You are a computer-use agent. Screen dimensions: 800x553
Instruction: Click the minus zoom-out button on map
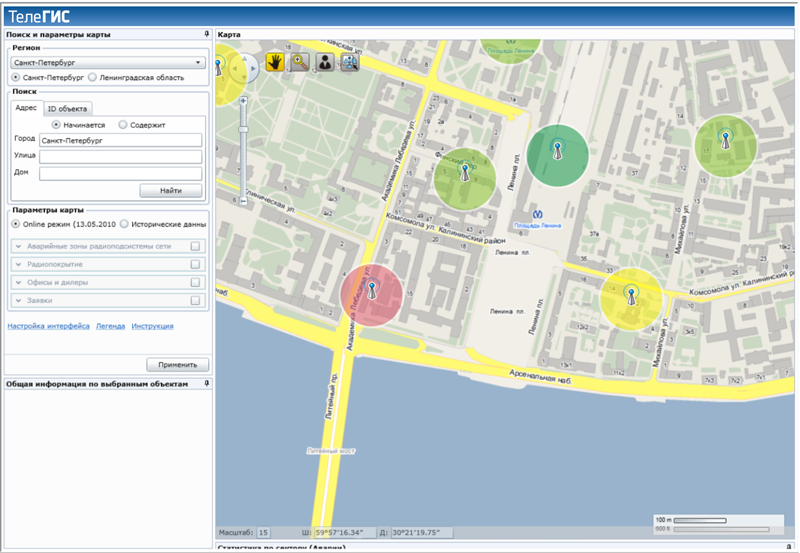(243, 200)
